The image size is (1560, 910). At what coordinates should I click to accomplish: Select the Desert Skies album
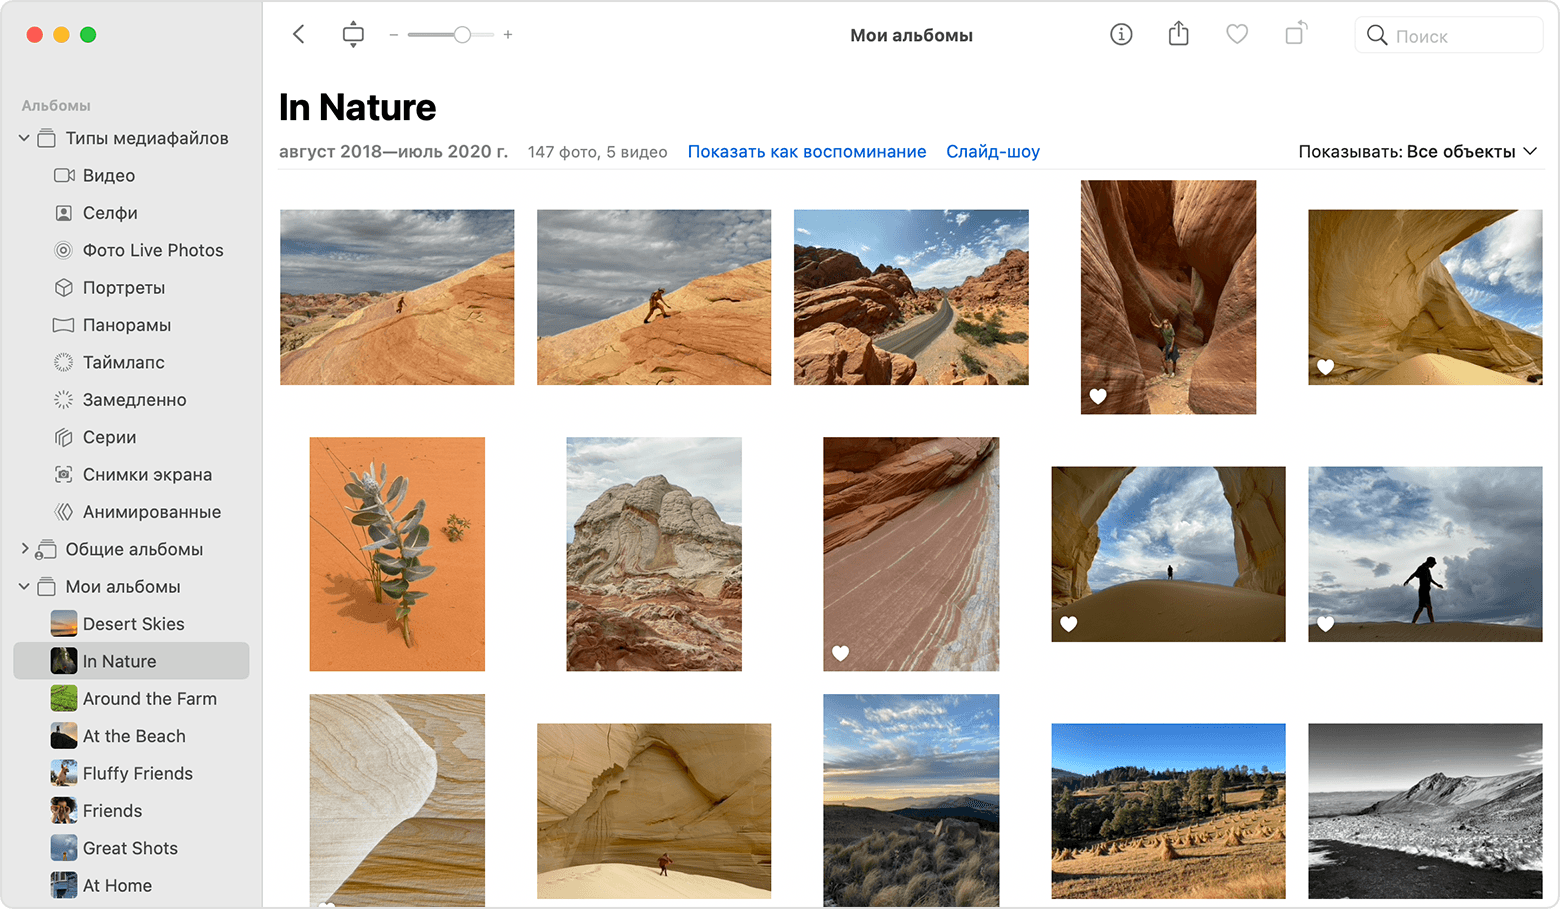[133, 624]
